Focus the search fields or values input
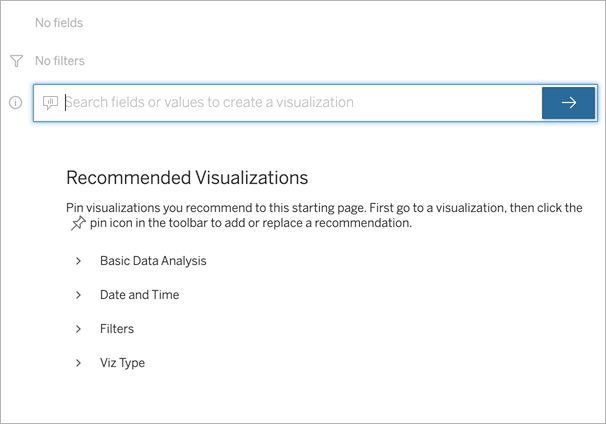Image resolution: width=606 pixels, height=424 pixels. coord(300,102)
